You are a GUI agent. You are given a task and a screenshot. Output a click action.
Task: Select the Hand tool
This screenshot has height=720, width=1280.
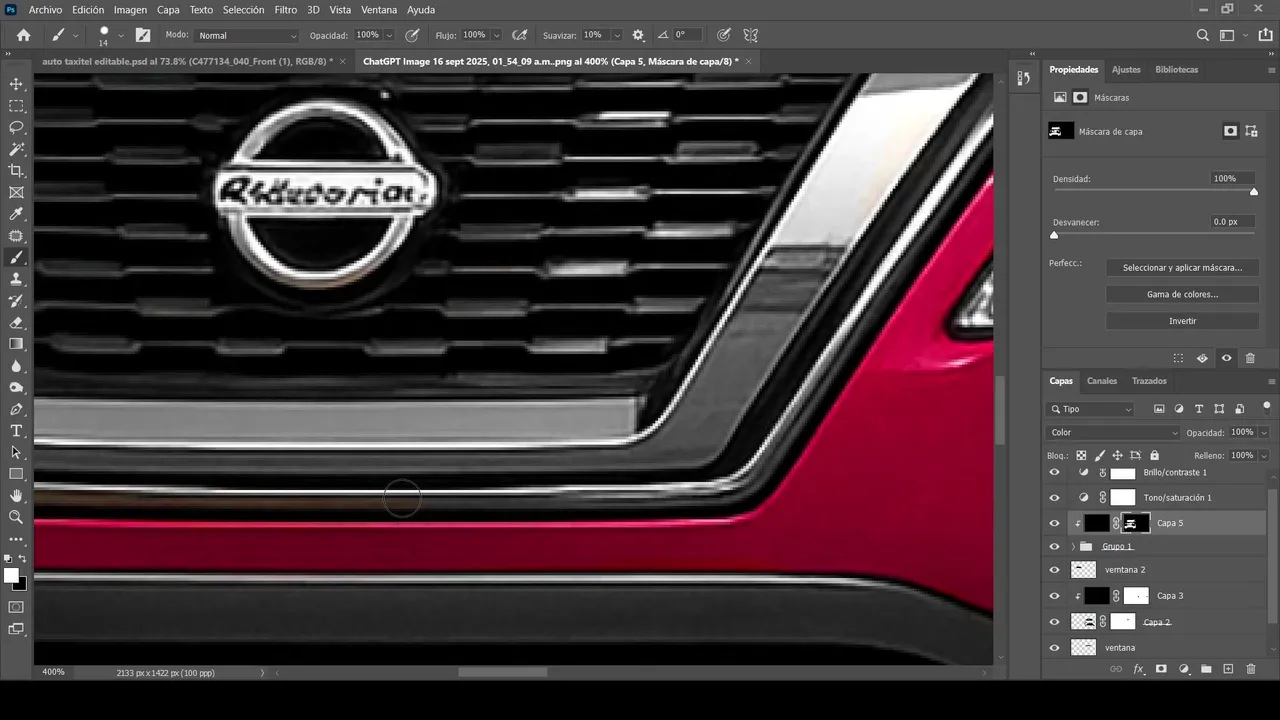(x=16, y=496)
